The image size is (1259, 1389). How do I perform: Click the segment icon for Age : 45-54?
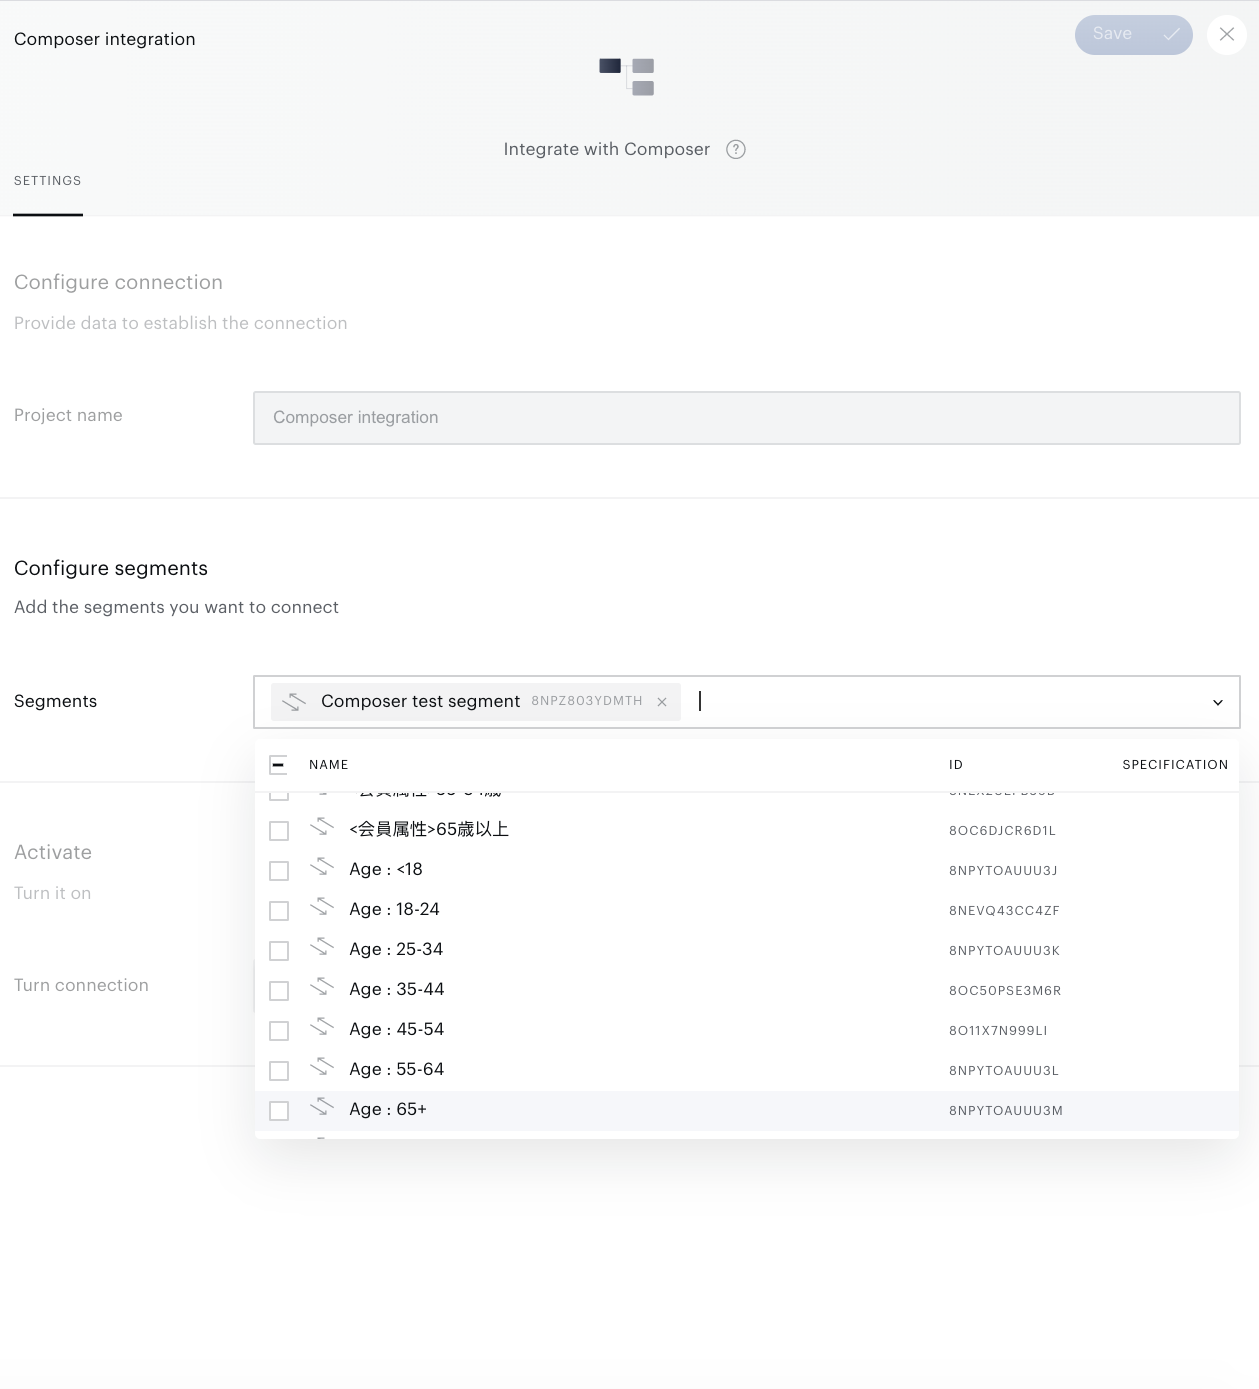(x=321, y=1027)
